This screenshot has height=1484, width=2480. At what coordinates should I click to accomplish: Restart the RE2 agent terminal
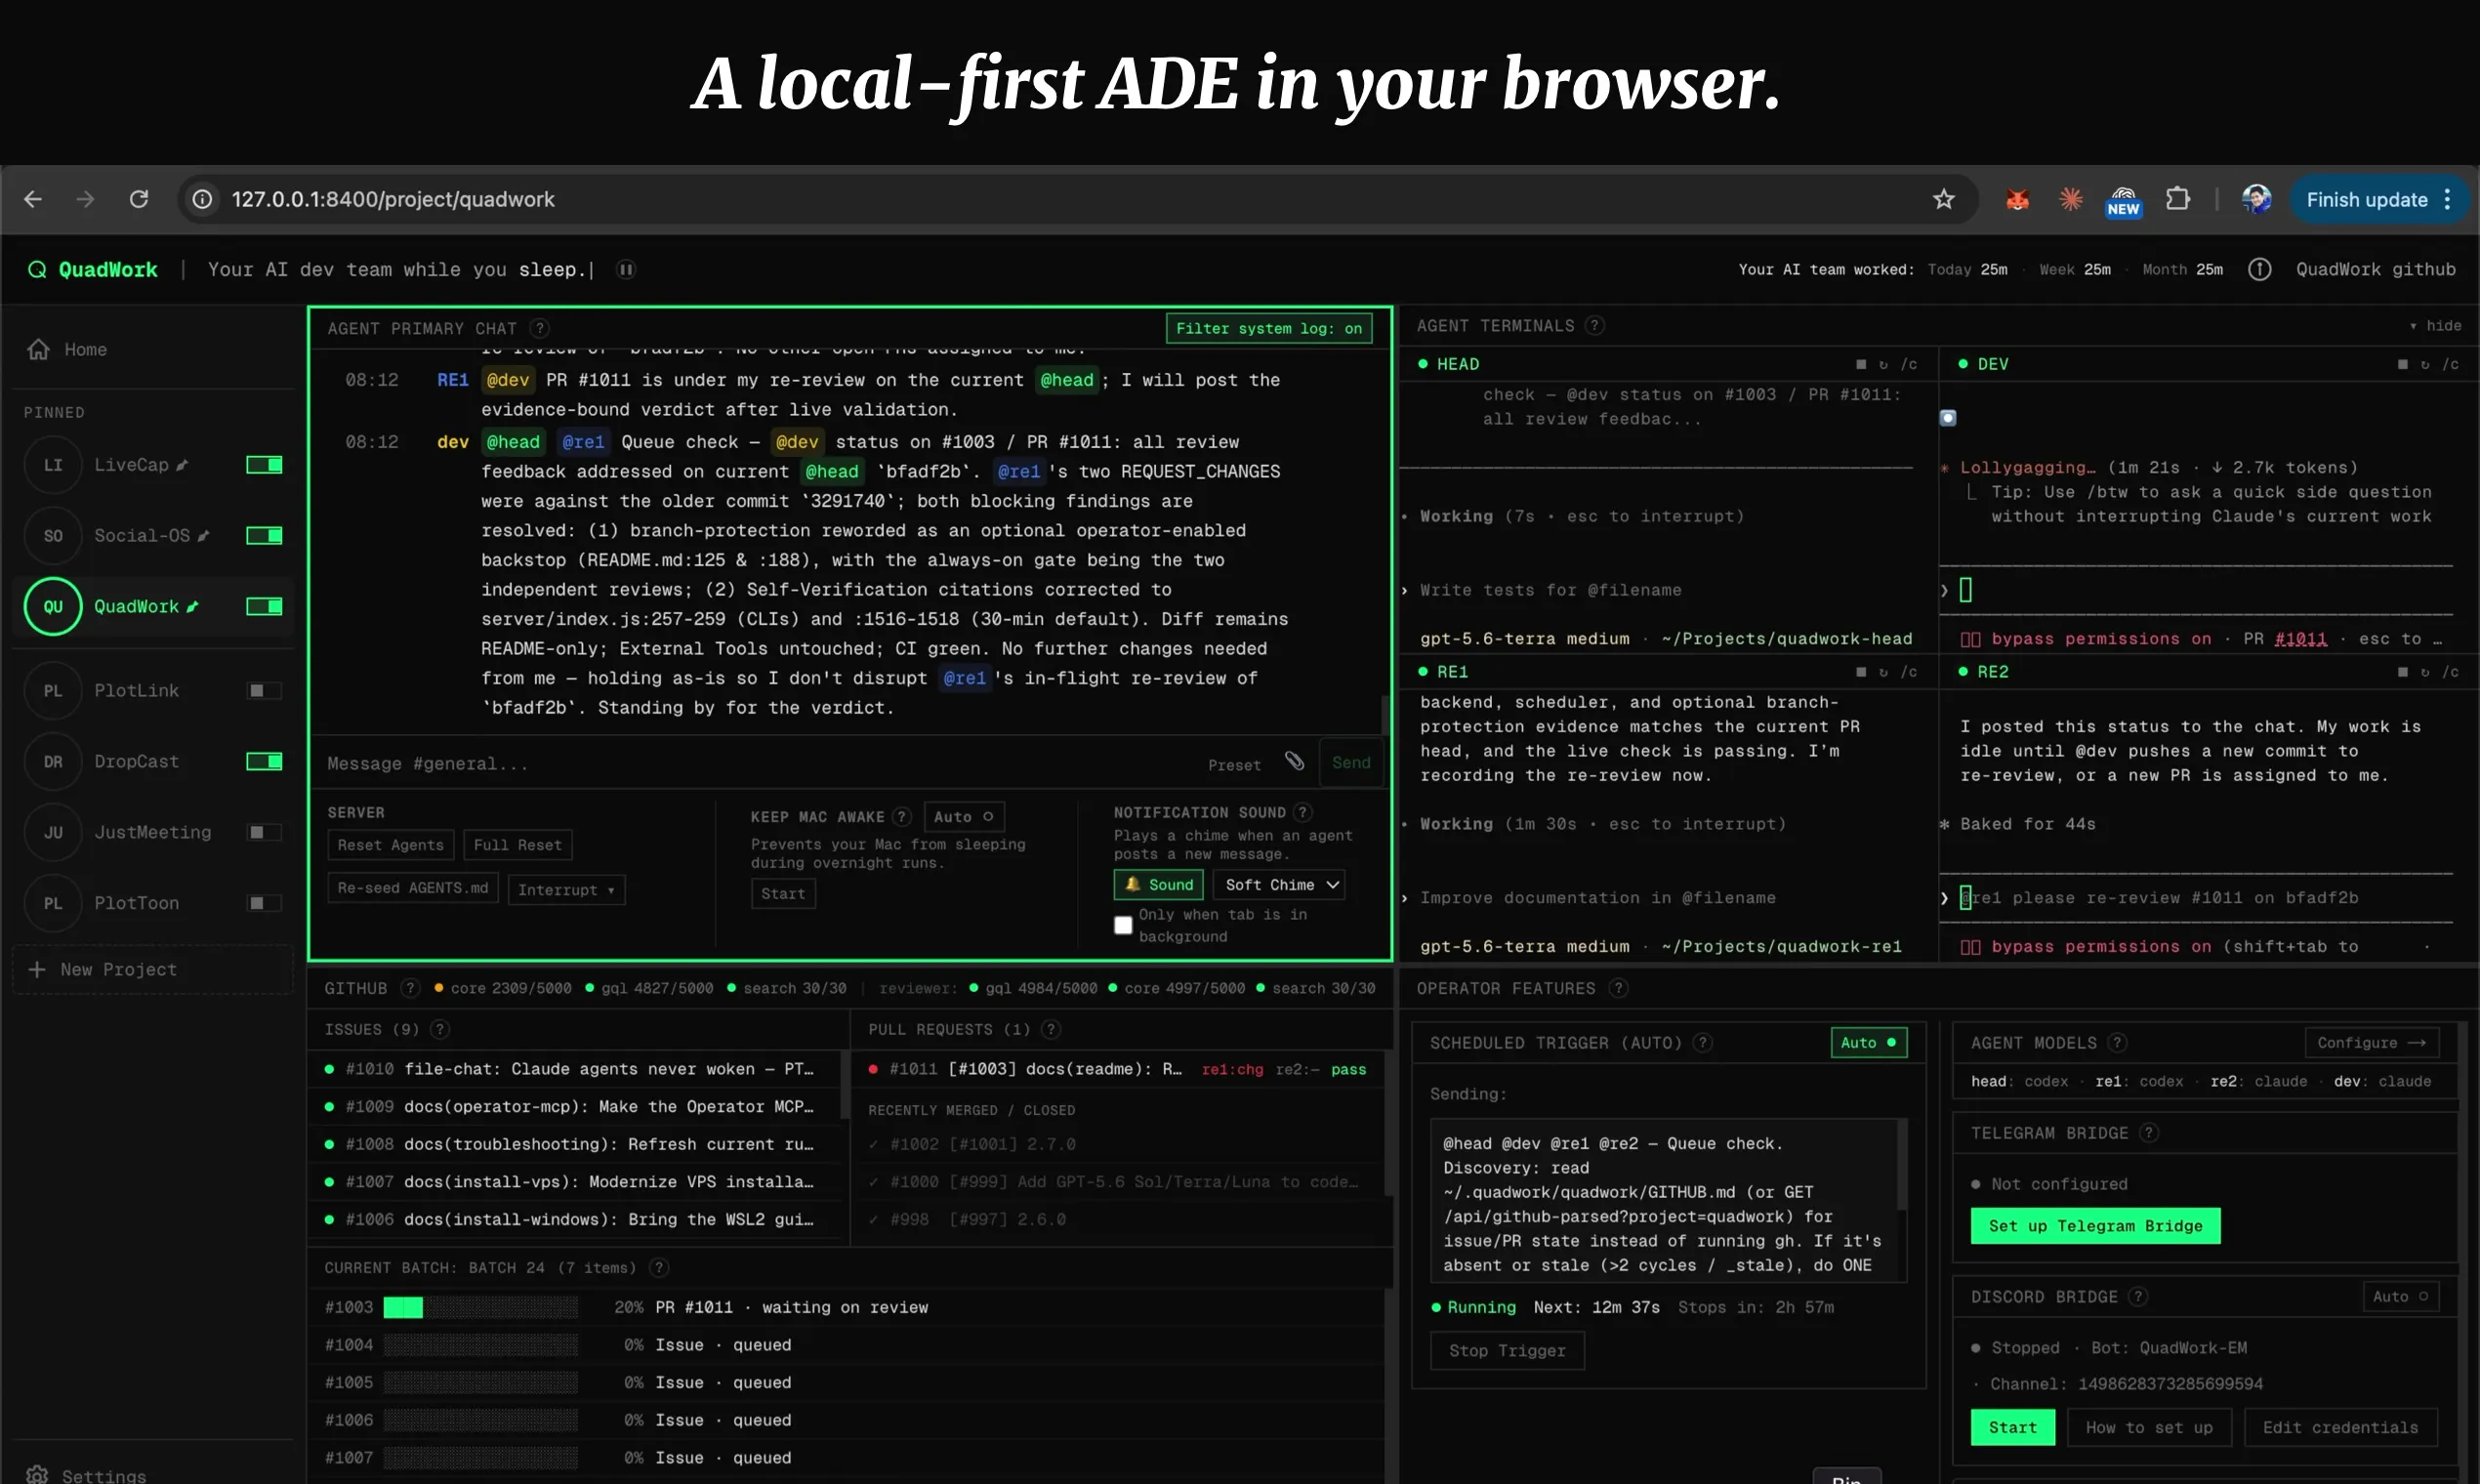[2425, 672]
